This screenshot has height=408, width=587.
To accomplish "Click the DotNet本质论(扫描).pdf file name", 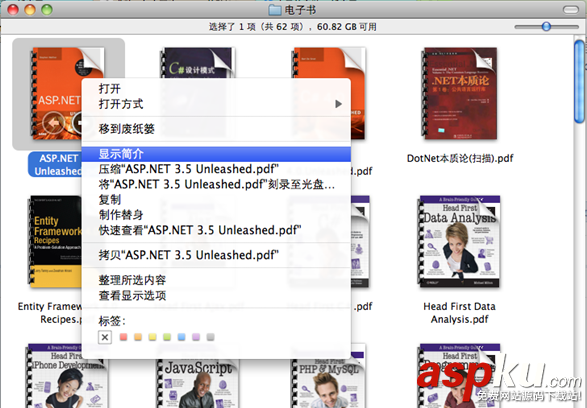I will [460, 158].
